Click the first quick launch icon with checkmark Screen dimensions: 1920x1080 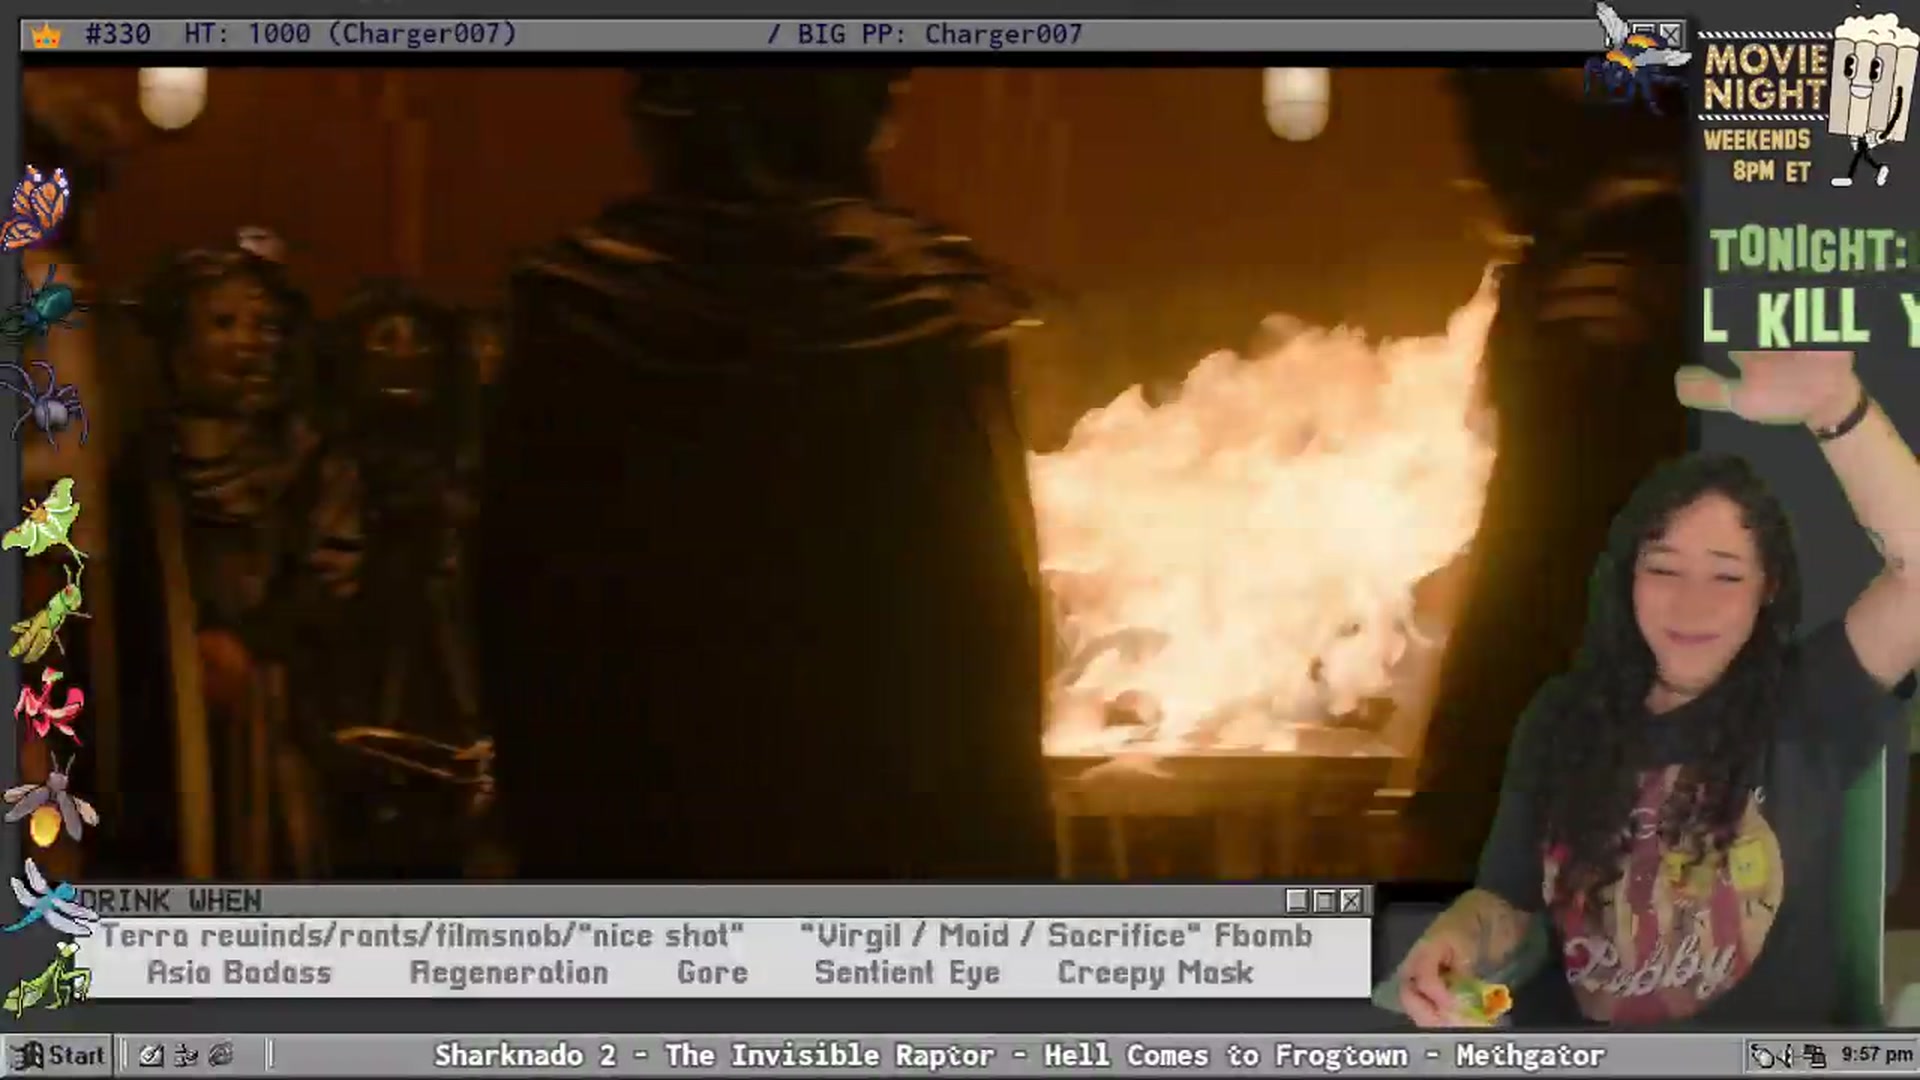coord(151,1055)
